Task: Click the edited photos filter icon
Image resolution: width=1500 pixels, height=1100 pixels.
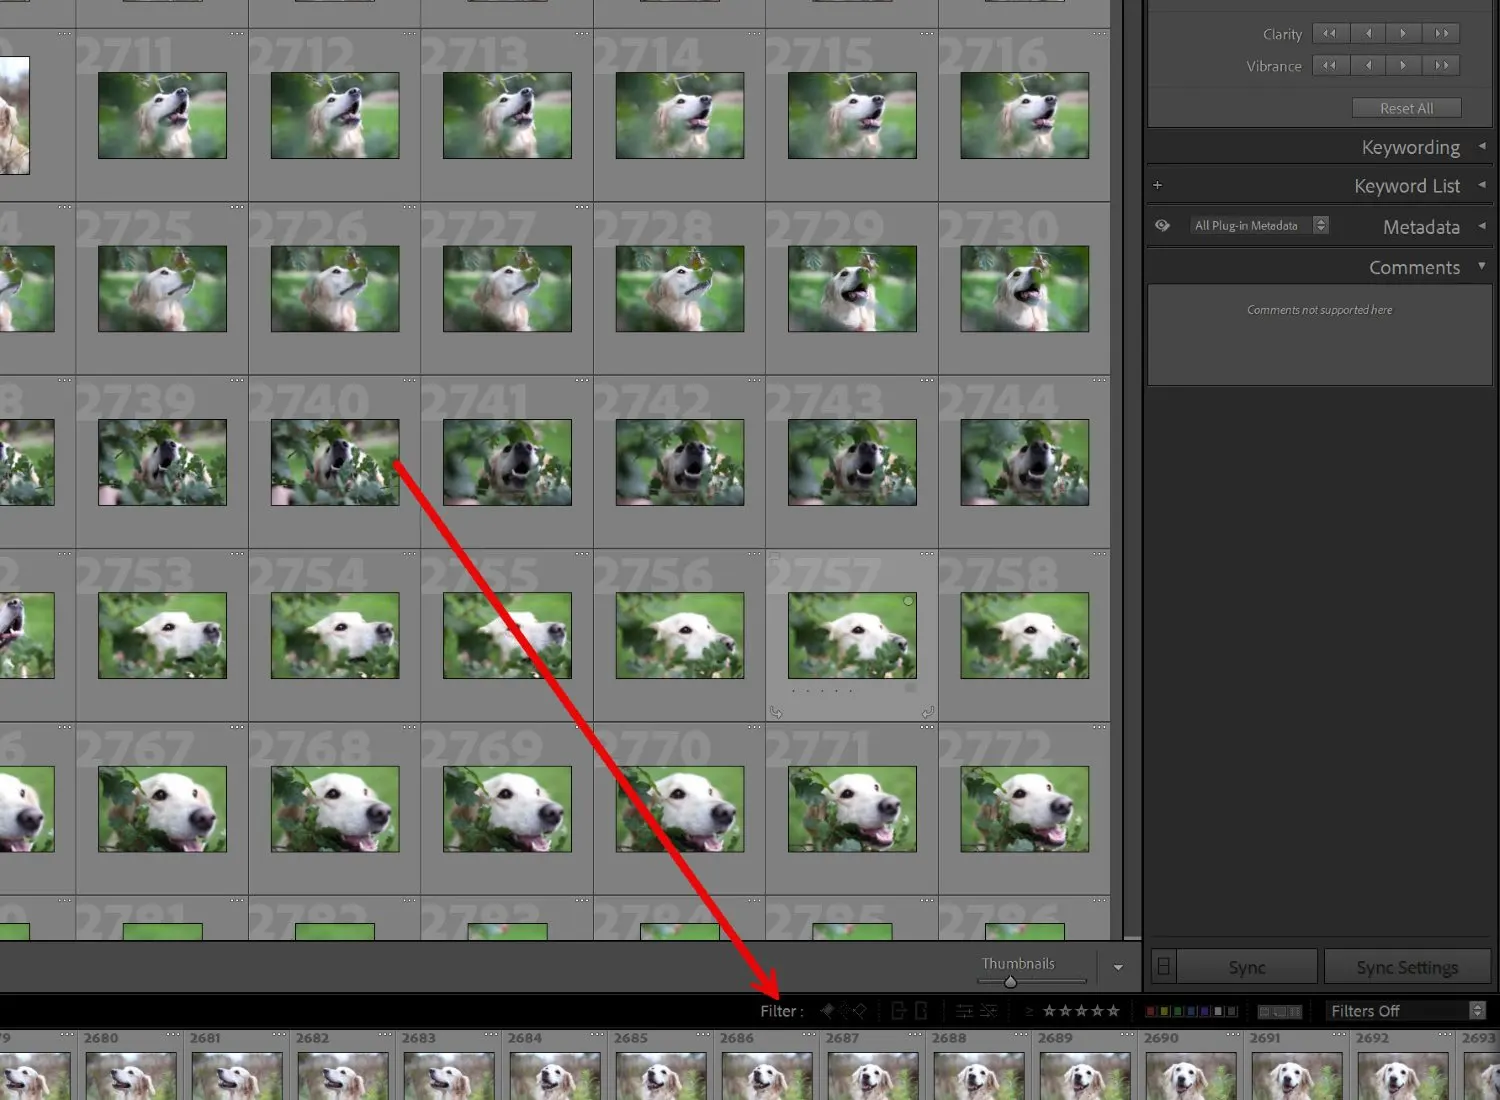Action: pos(965,1010)
